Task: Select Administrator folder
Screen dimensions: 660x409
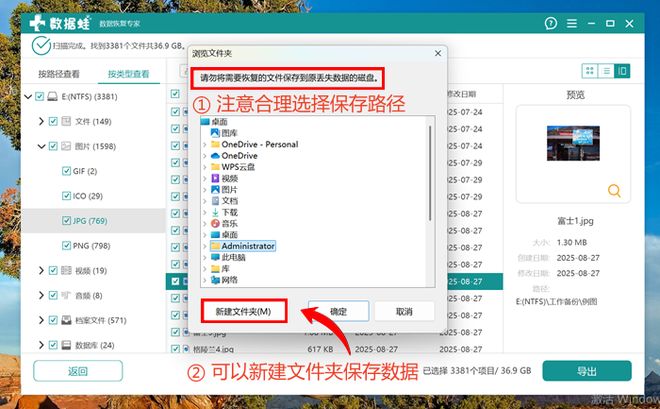Action: [243, 246]
